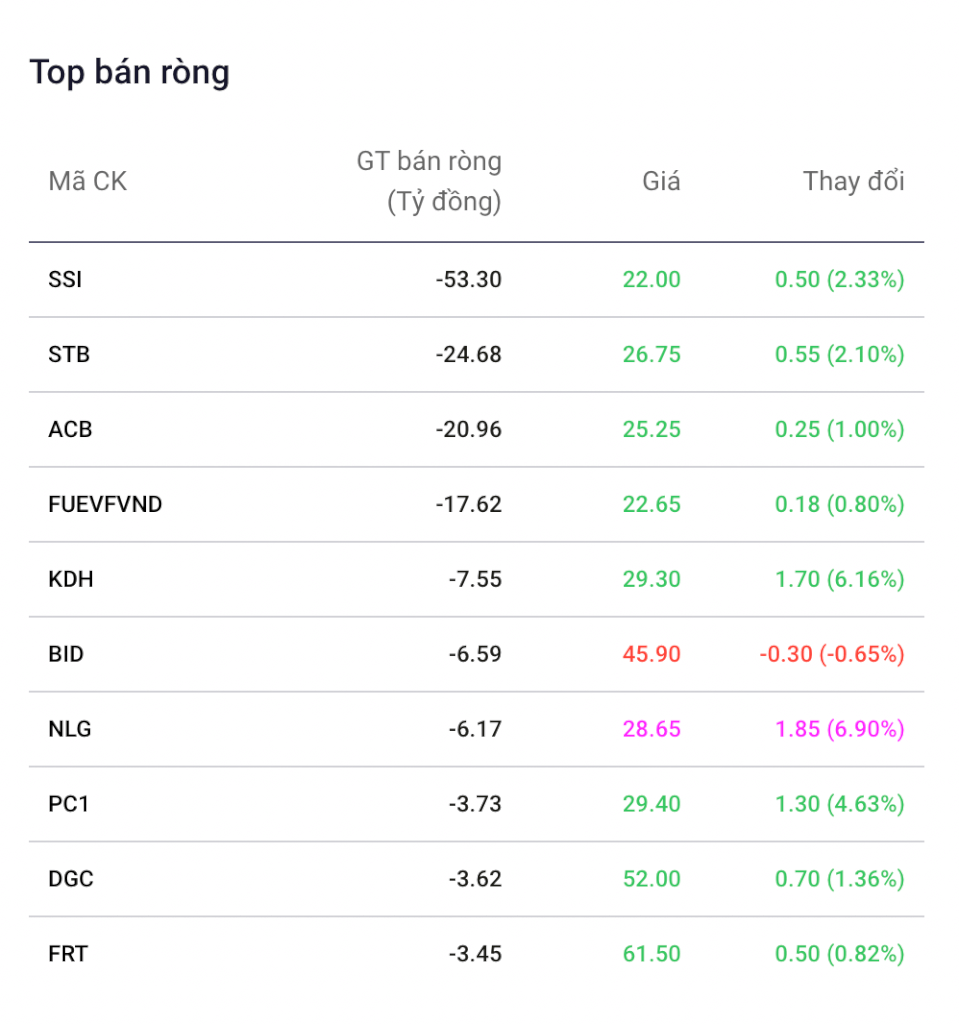
Task: Click KDH change 1.70 (6.16%)
Action: coord(839,579)
